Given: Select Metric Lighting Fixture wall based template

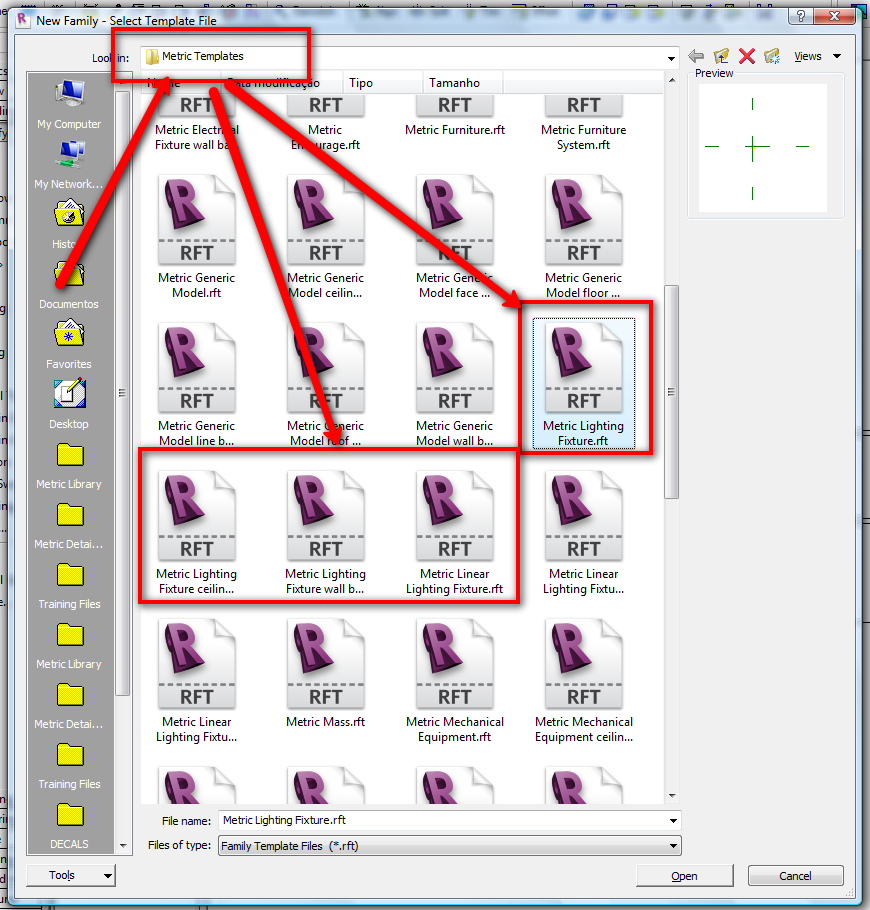Looking at the screenshot, I should click(325, 534).
